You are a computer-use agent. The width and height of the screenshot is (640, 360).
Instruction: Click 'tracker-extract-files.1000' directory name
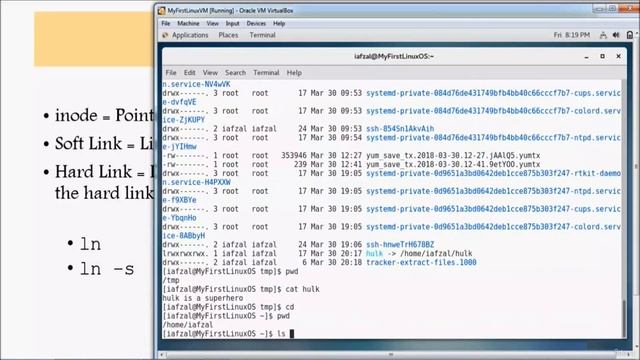tap(421, 262)
